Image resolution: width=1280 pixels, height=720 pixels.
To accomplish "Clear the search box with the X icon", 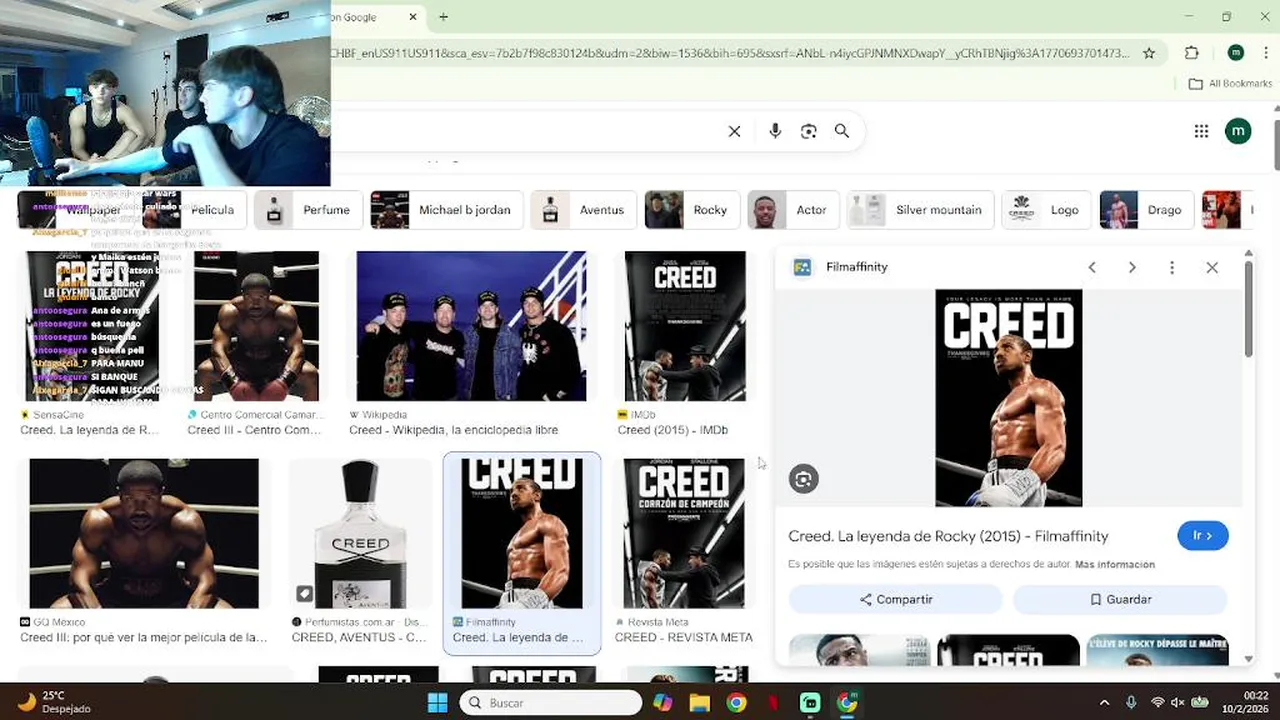I will click(x=734, y=131).
